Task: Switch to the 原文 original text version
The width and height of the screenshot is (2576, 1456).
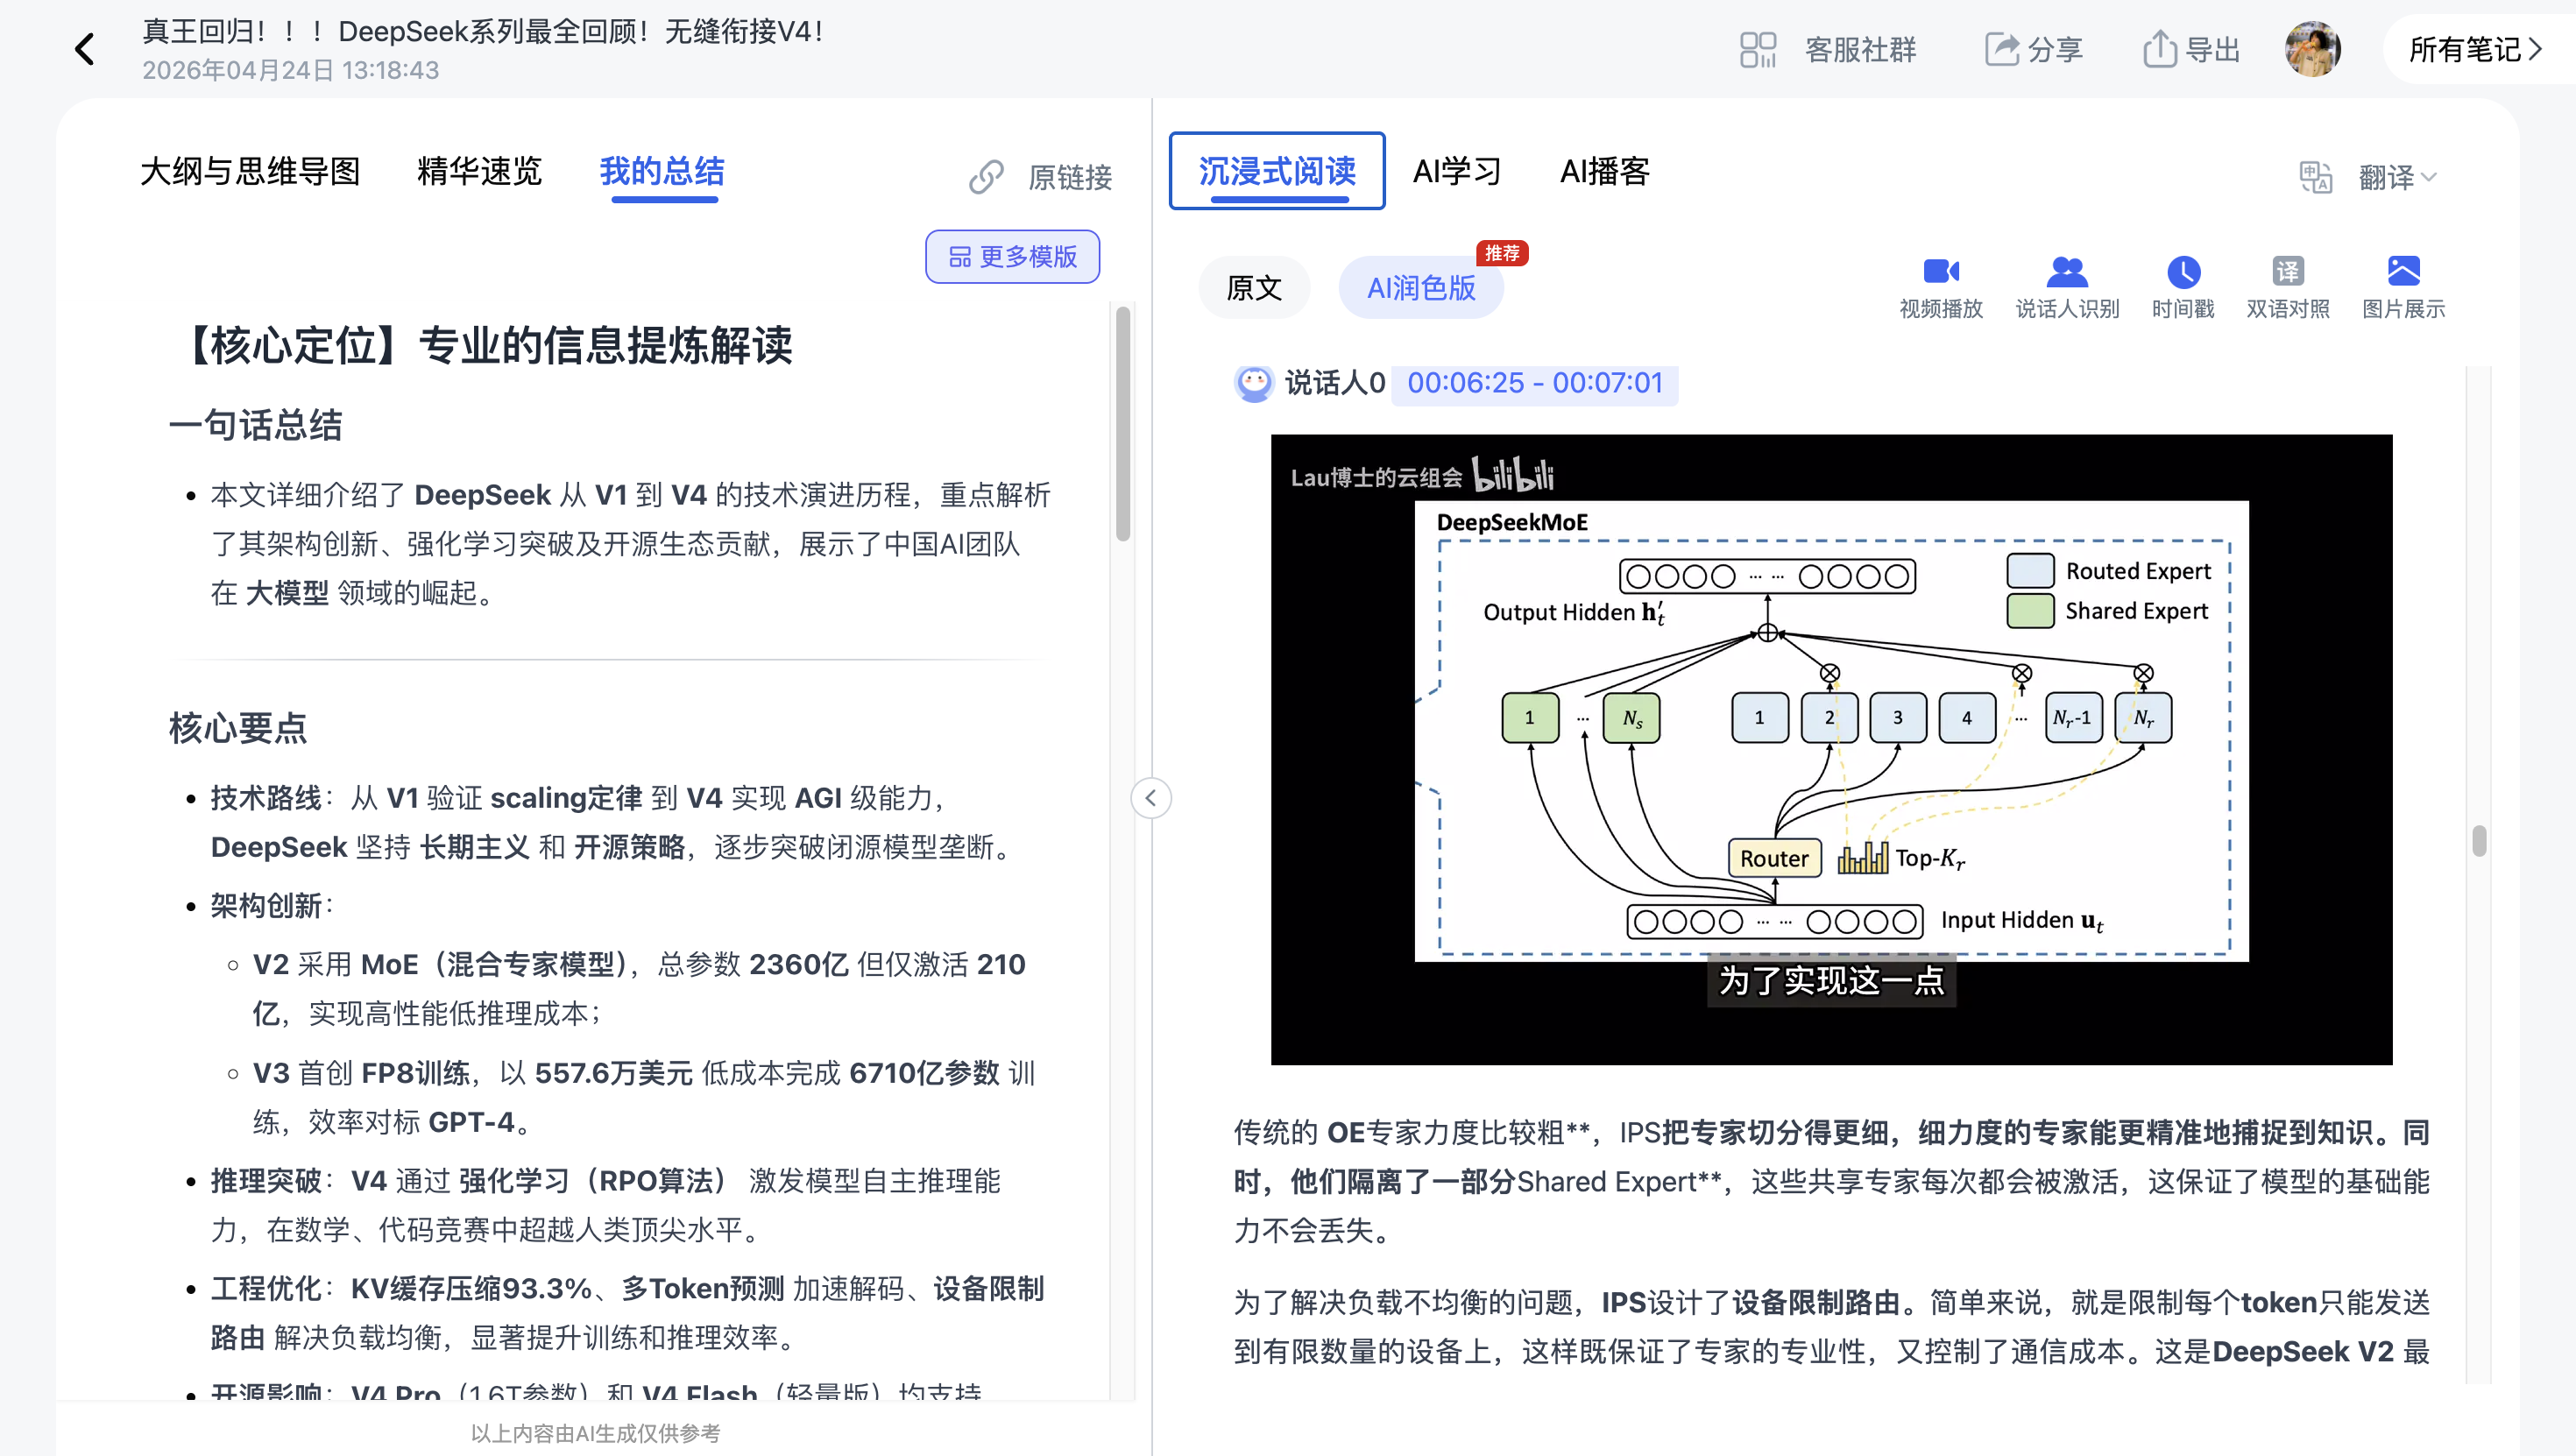Action: tap(1254, 287)
